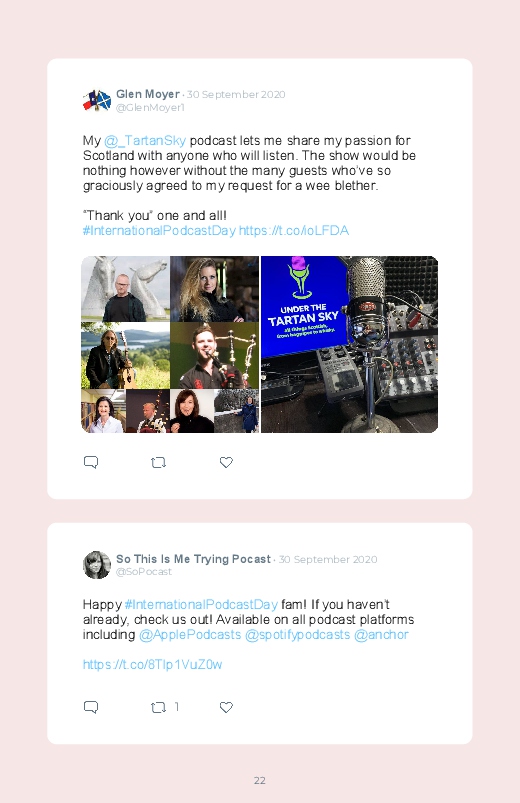Open the Under the Tartan Sky microphone photo
Image resolution: width=520 pixels, height=803 pixels.
coord(349,344)
